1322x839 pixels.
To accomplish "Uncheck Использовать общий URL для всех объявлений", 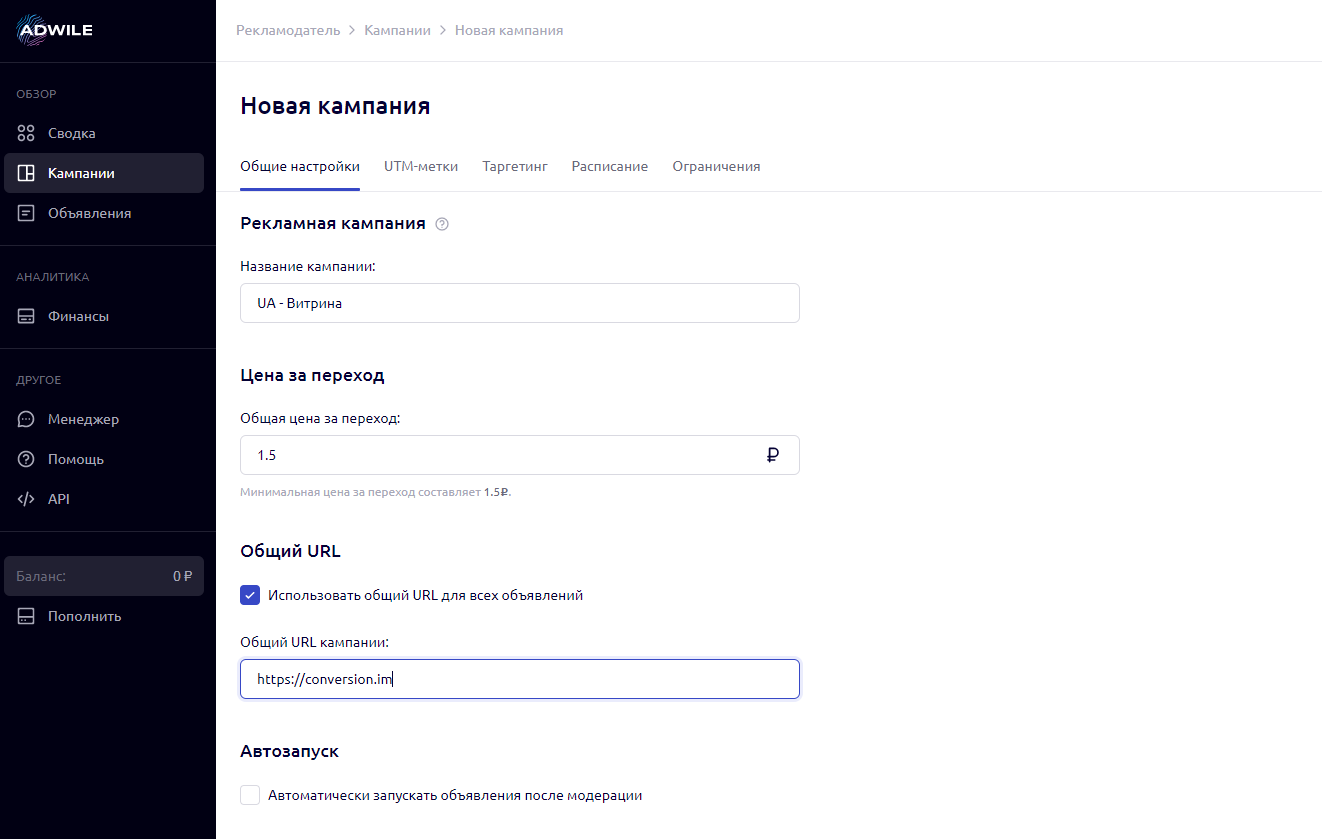I will pos(250,595).
